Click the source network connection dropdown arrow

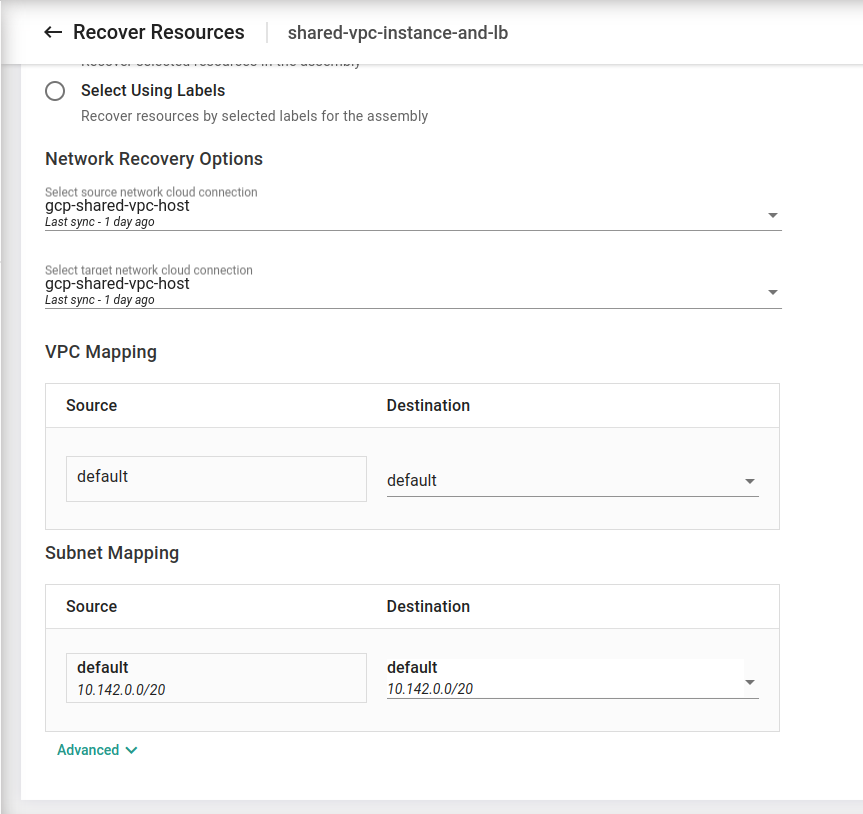772,215
